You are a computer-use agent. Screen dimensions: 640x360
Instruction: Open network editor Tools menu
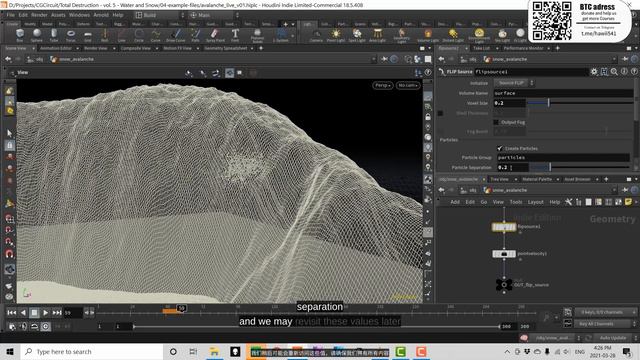(516, 202)
